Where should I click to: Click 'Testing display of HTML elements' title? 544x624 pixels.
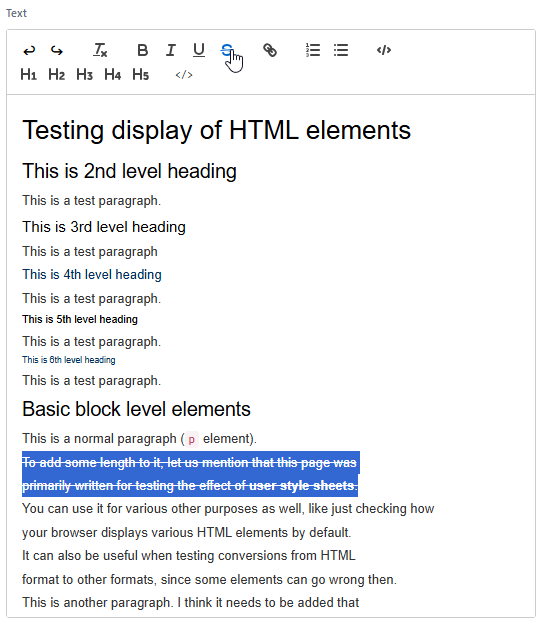pos(216,130)
